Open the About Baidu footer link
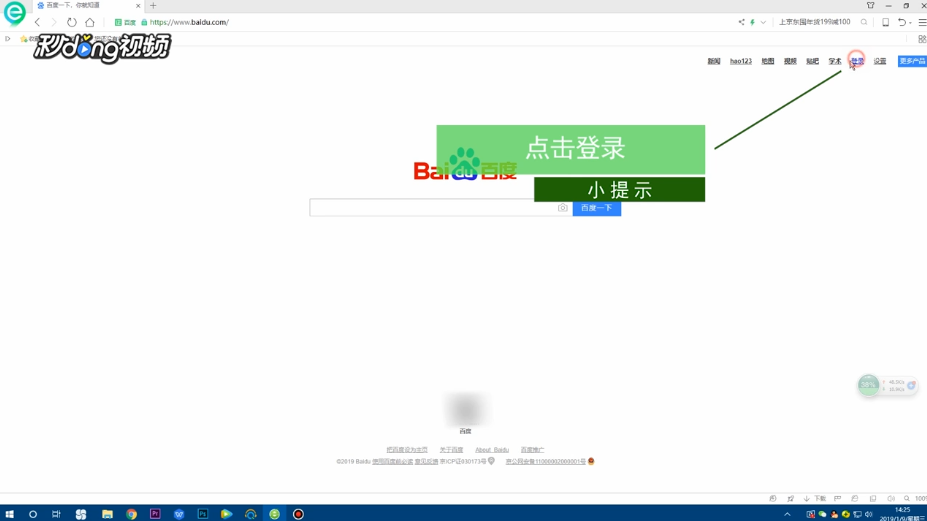This screenshot has height=521, width=927. coord(492,450)
